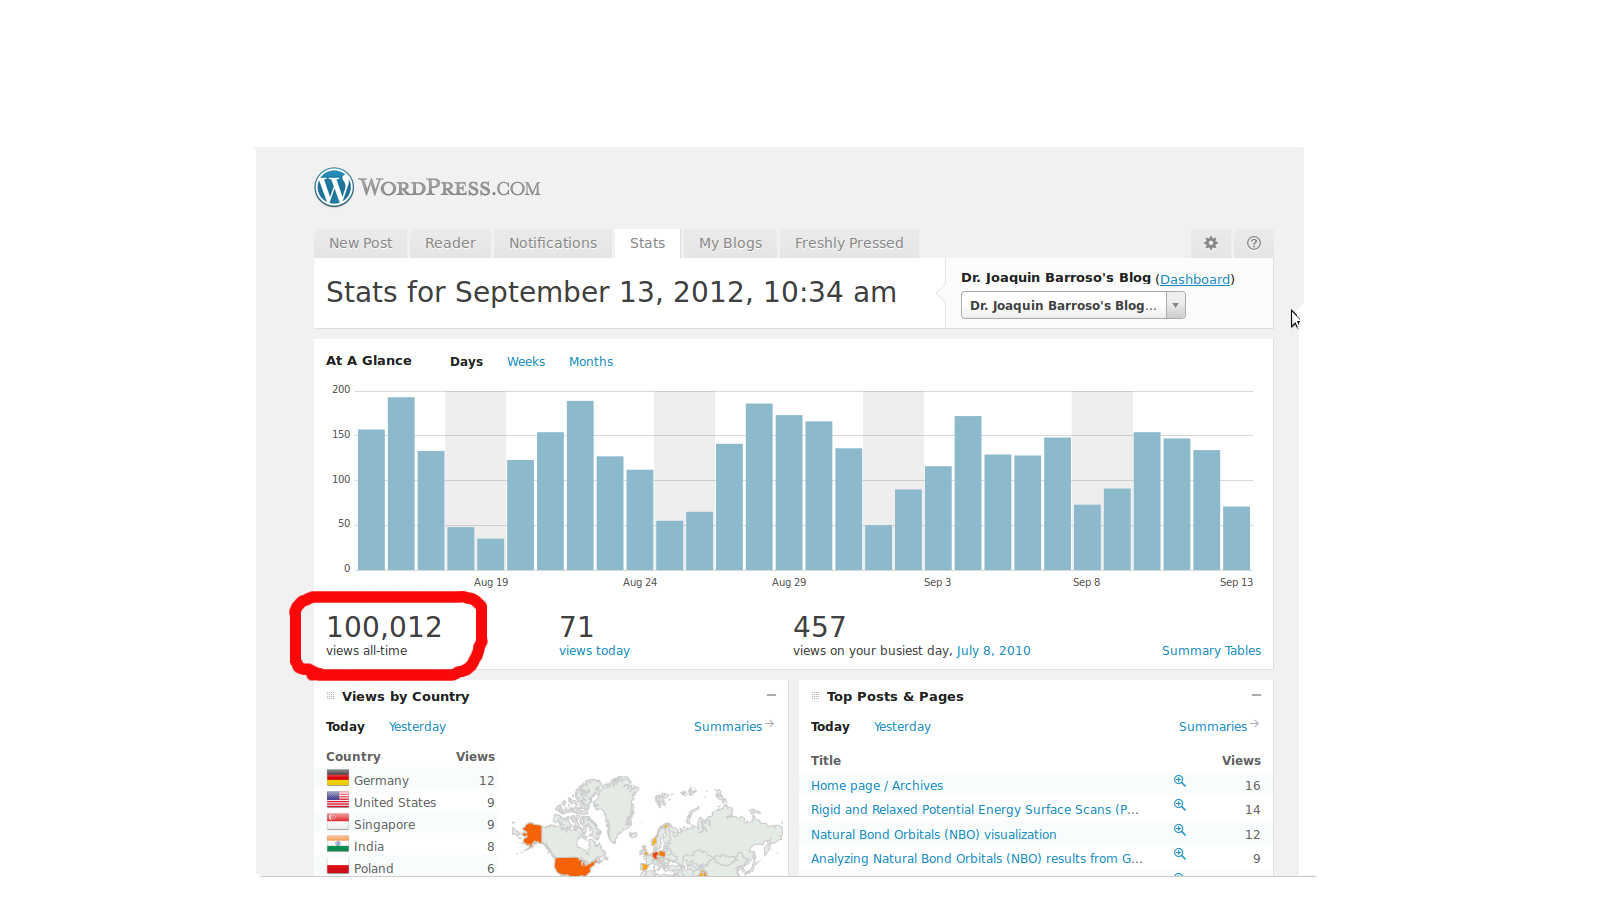Image resolution: width=1600 pixels, height=900 pixels.
Task: Click magnifier icon beside Natural Bond Orbitals visualization
Action: click(1180, 830)
